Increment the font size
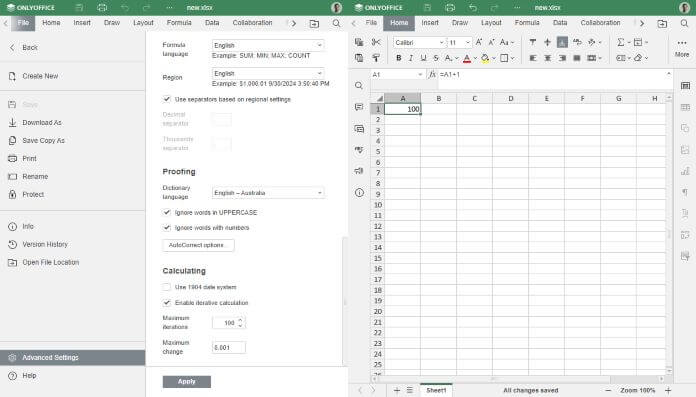 pyautogui.click(x=479, y=42)
